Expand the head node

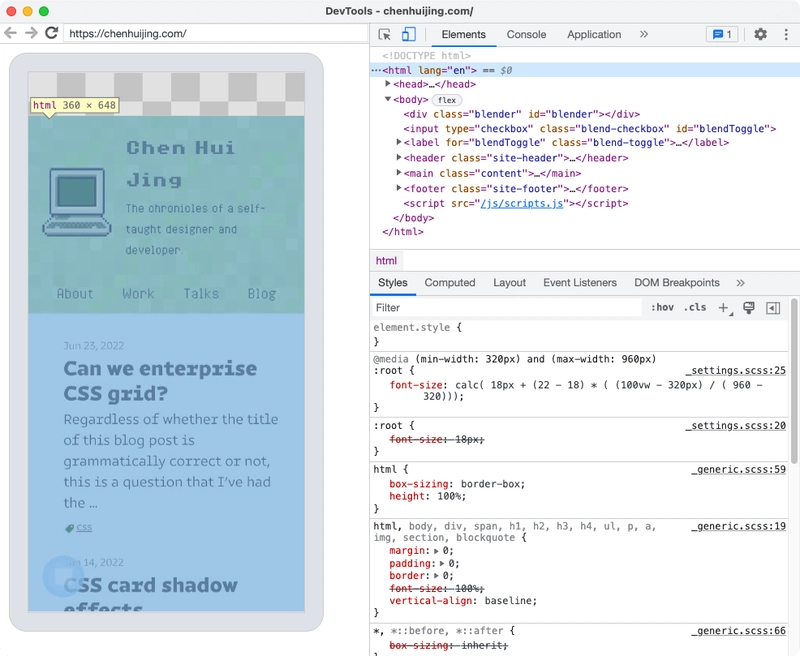click(x=388, y=84)
